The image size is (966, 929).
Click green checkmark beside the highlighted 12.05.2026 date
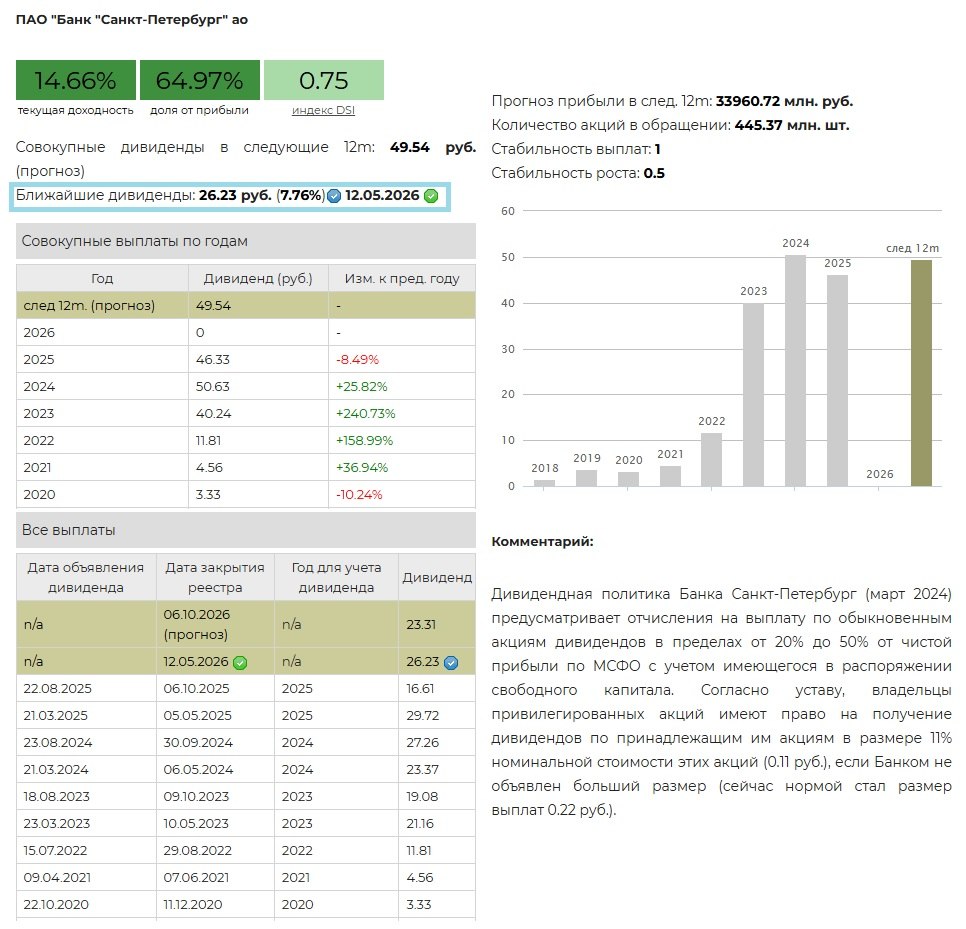pyautogui.click(x=431, y=196)
